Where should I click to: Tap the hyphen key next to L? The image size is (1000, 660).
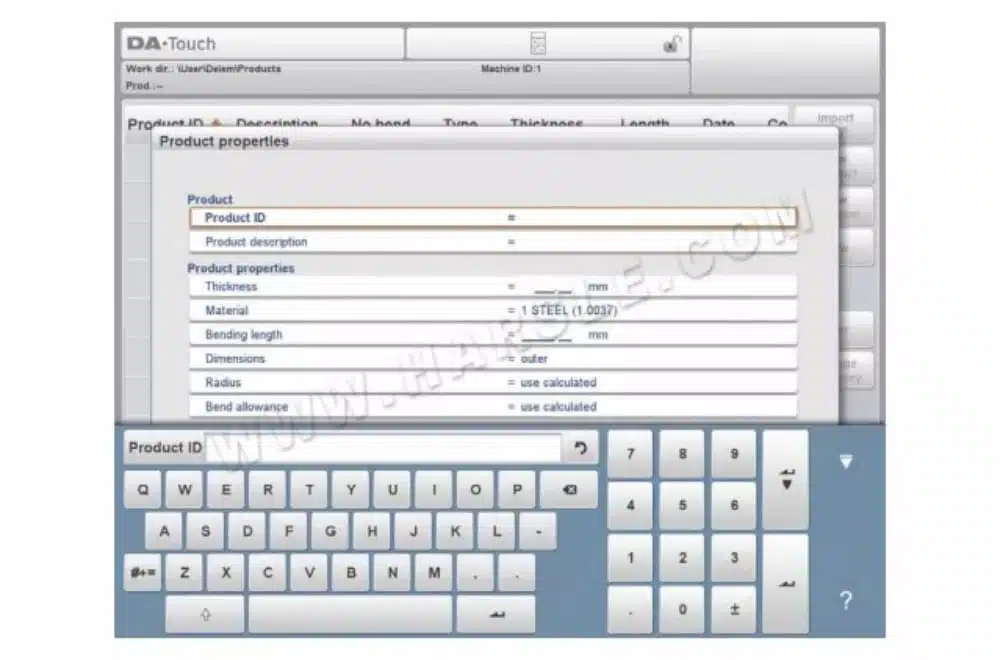point(538,531)
